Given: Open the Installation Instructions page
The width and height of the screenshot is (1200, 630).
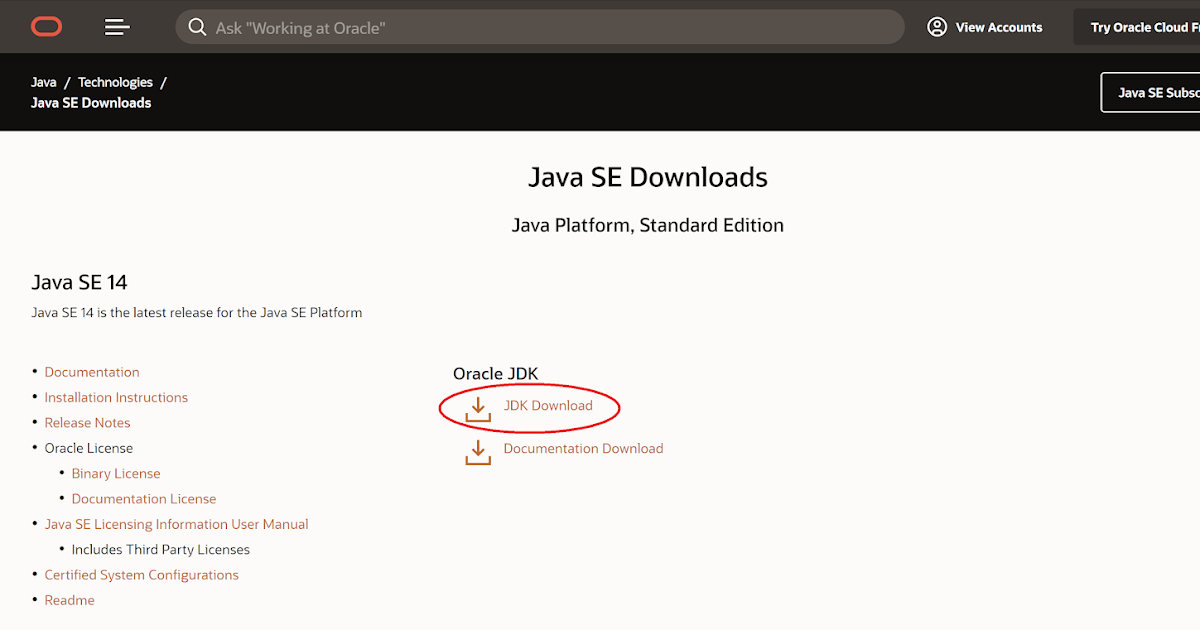Looking at the screenshot, I should tap(116, 397).
